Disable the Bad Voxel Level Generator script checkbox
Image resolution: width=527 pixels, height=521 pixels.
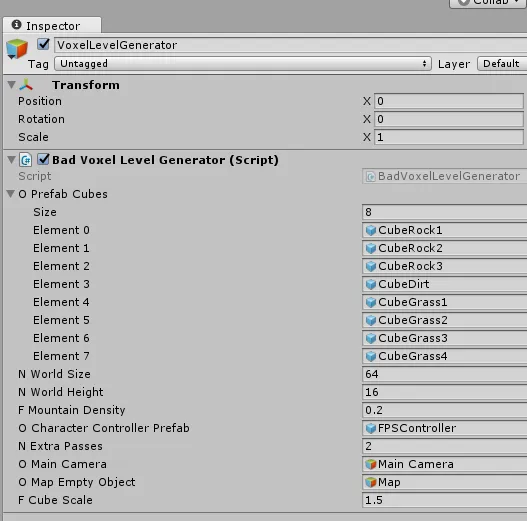(x=43, y=159)
